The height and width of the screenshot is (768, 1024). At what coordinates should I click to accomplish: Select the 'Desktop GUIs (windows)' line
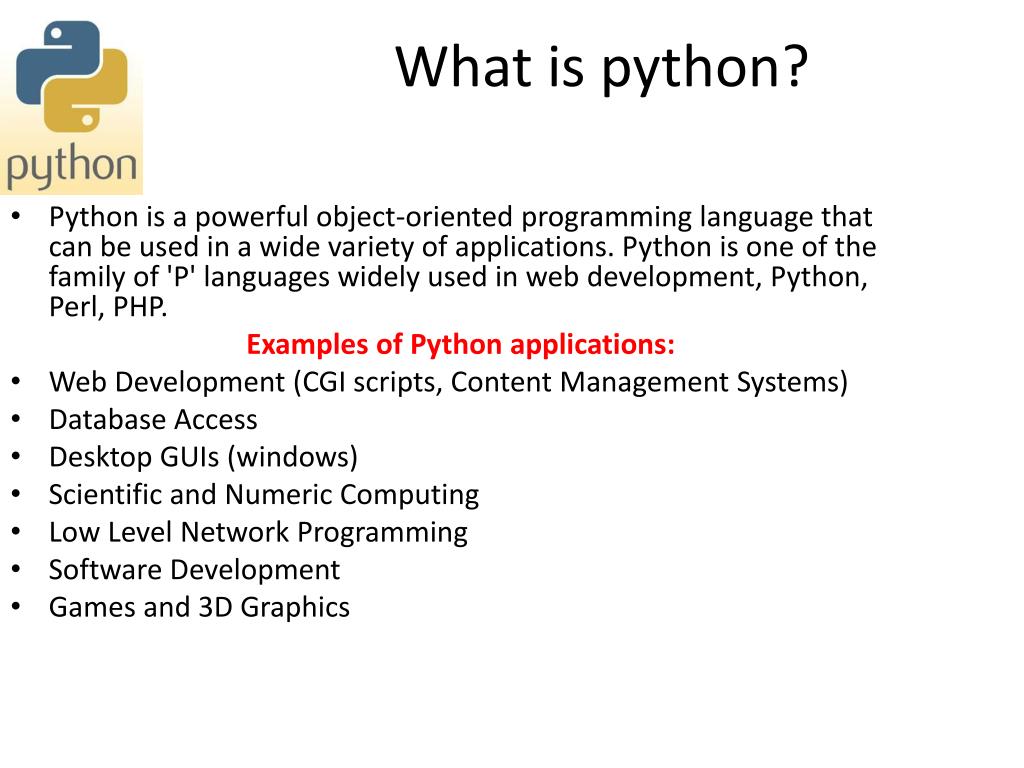coord(203,457)
